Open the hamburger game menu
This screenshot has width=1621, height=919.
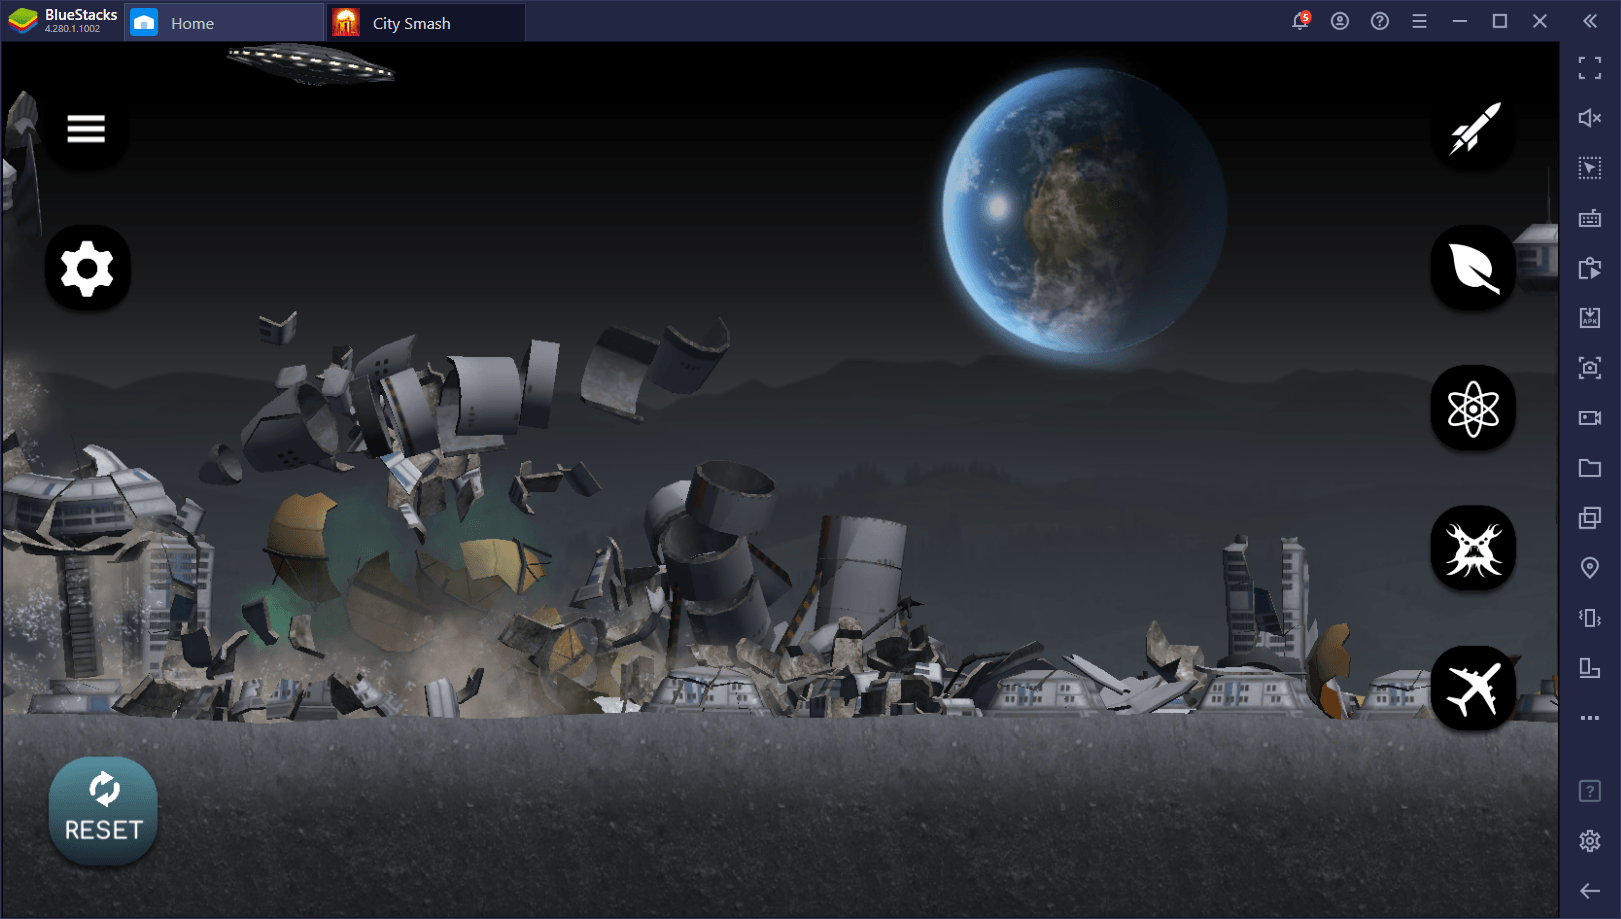(x=86, y=128)
